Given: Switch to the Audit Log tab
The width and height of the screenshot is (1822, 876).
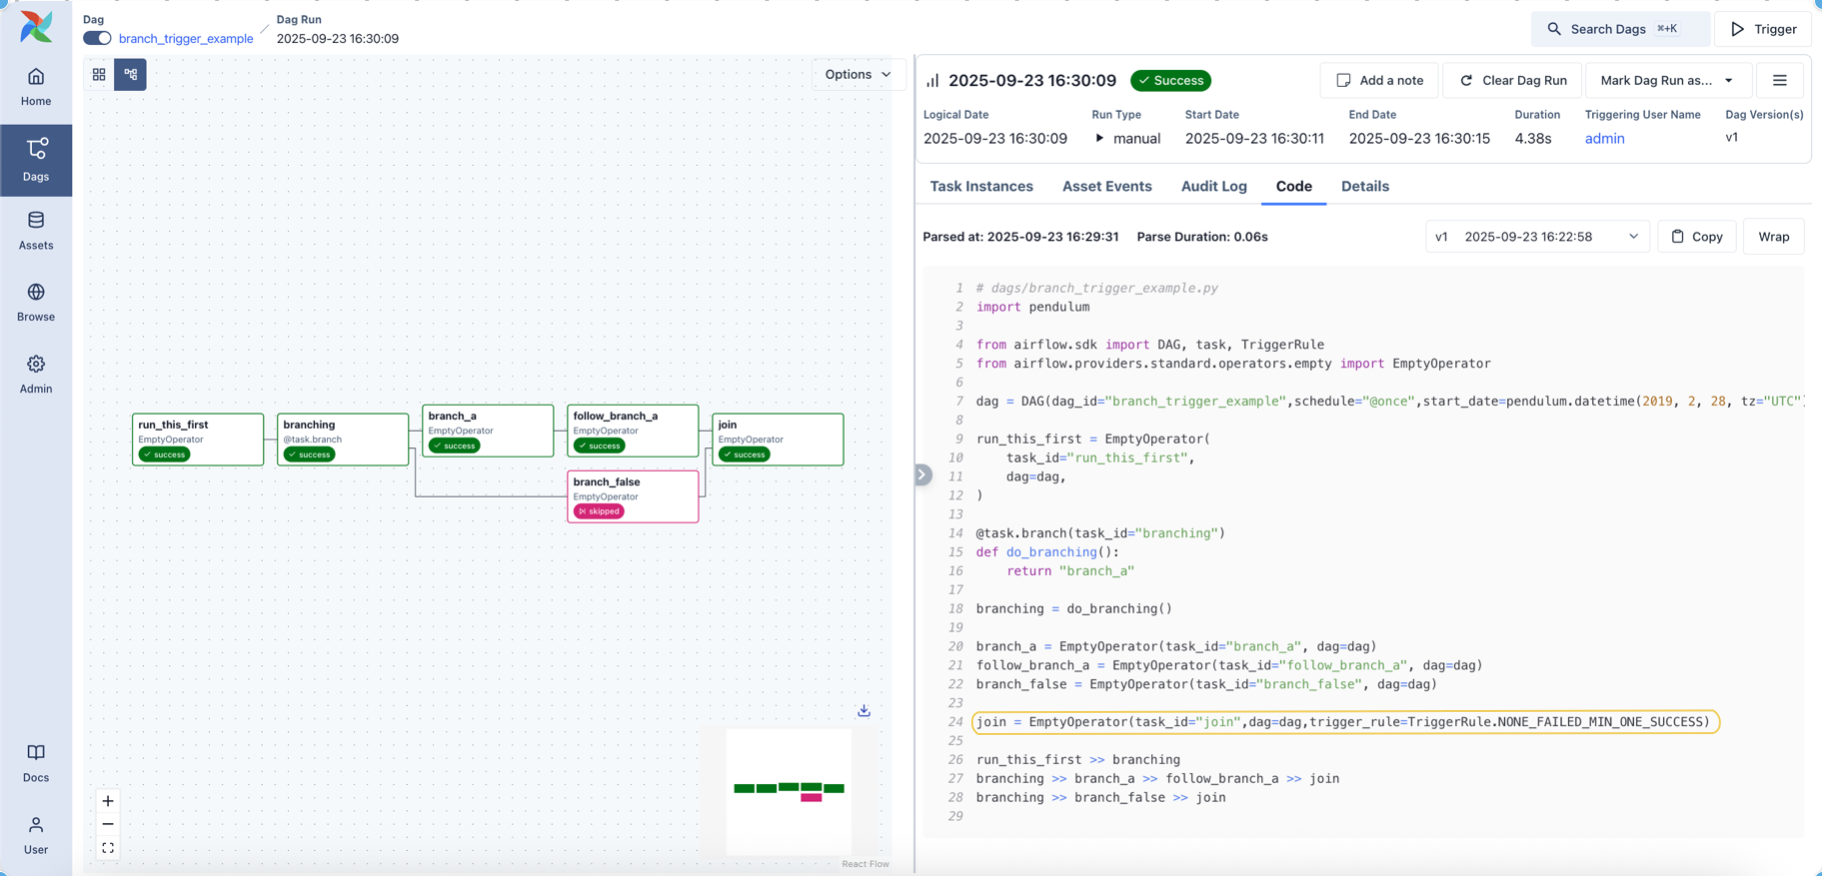Looking at the screenshot, I should (x=1213, y=186).
